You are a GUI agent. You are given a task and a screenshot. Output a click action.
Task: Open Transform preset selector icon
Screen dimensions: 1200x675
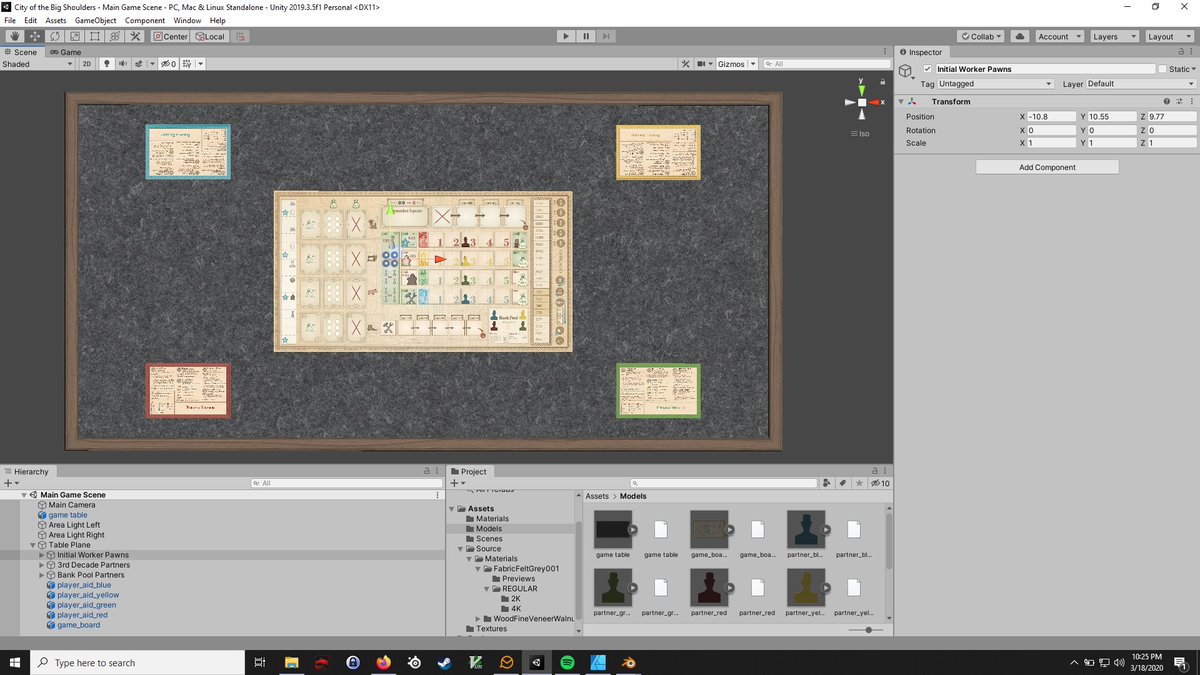pos(1178,101)
